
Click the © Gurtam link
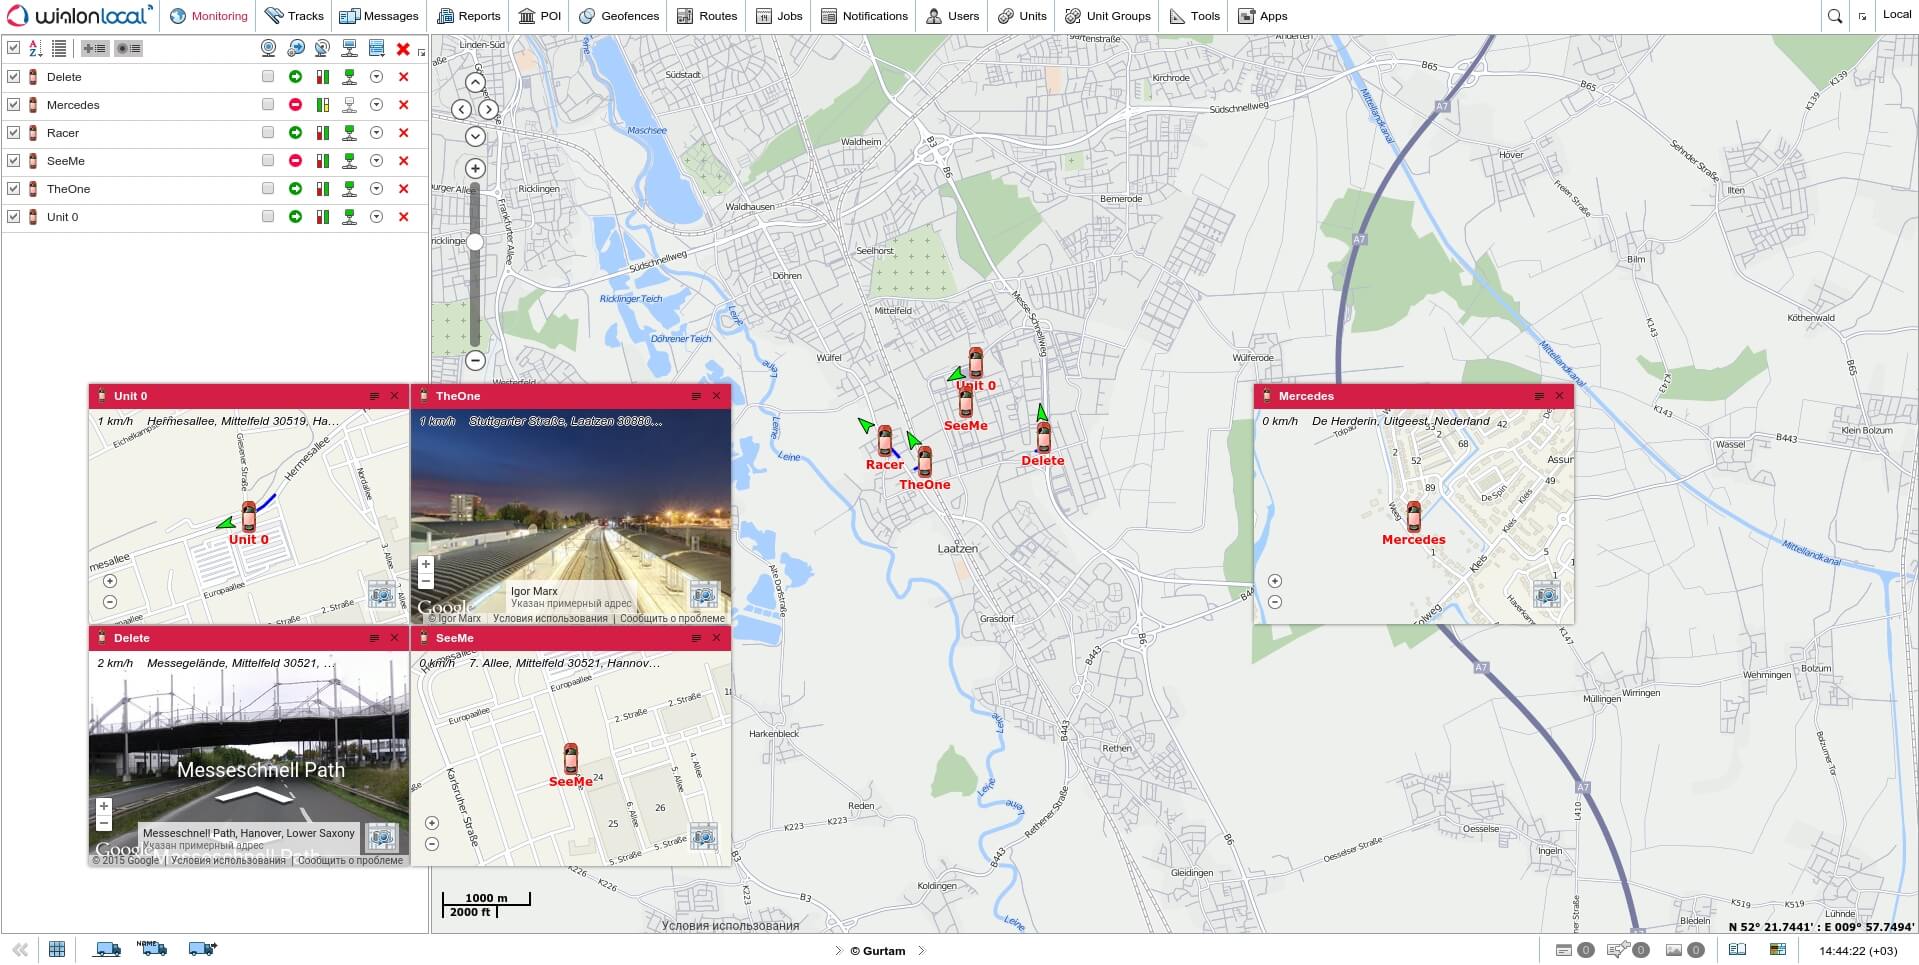click(877, 951)
